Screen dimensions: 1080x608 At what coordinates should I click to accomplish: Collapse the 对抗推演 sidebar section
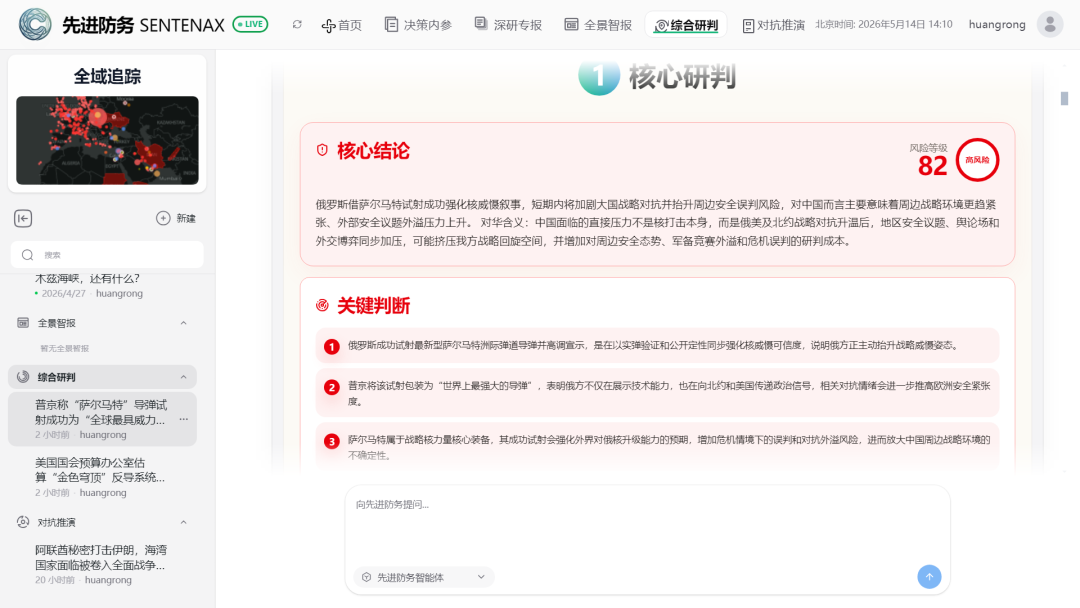183,523
